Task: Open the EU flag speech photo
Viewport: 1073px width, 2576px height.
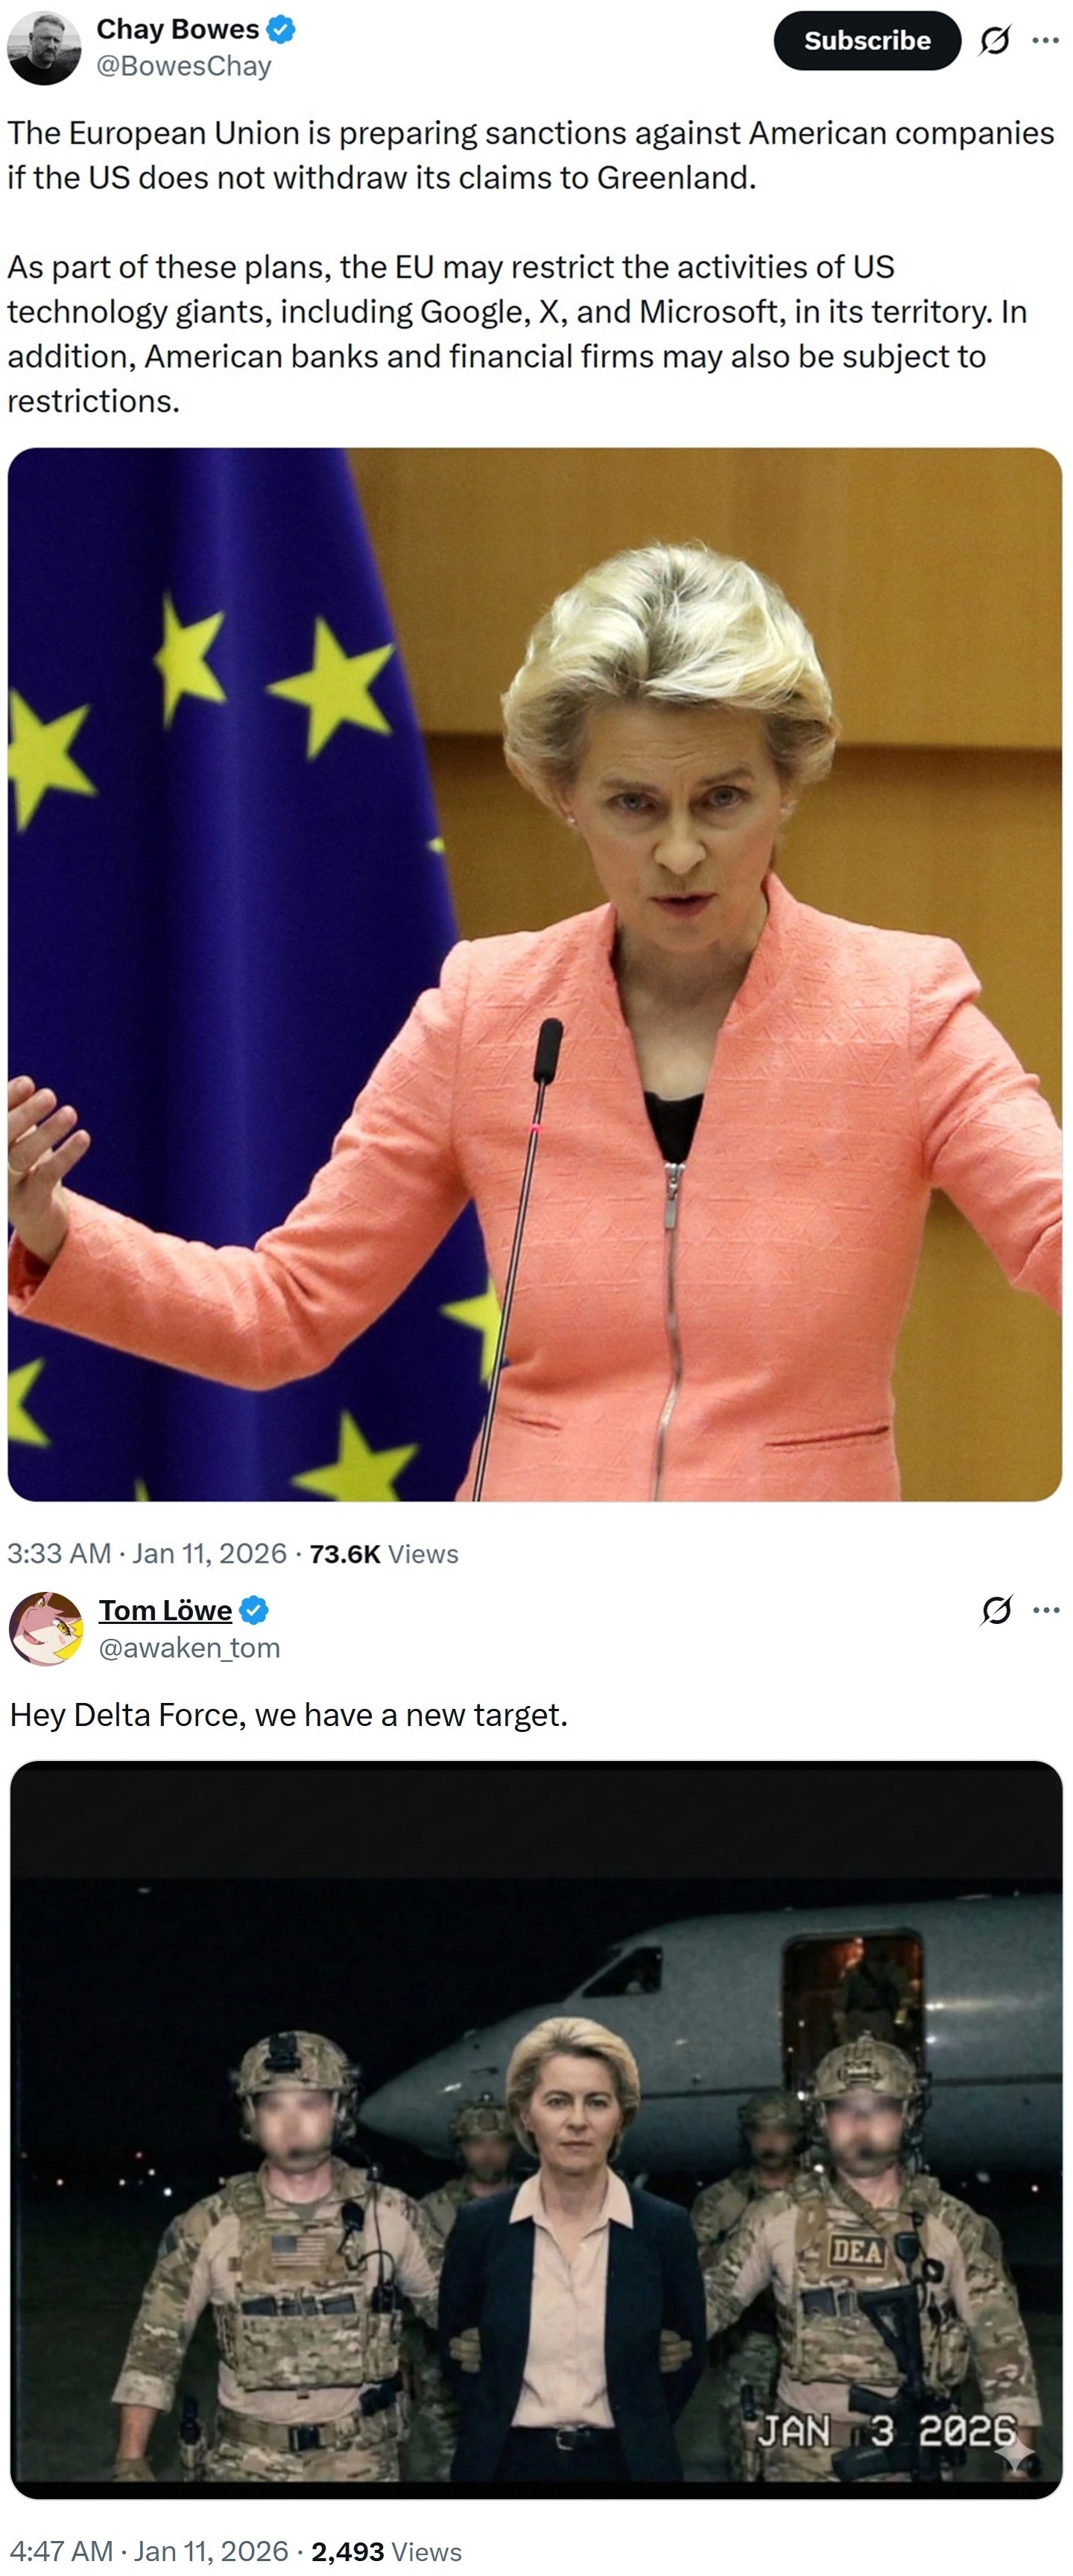Action: click(x=535, y=974)
